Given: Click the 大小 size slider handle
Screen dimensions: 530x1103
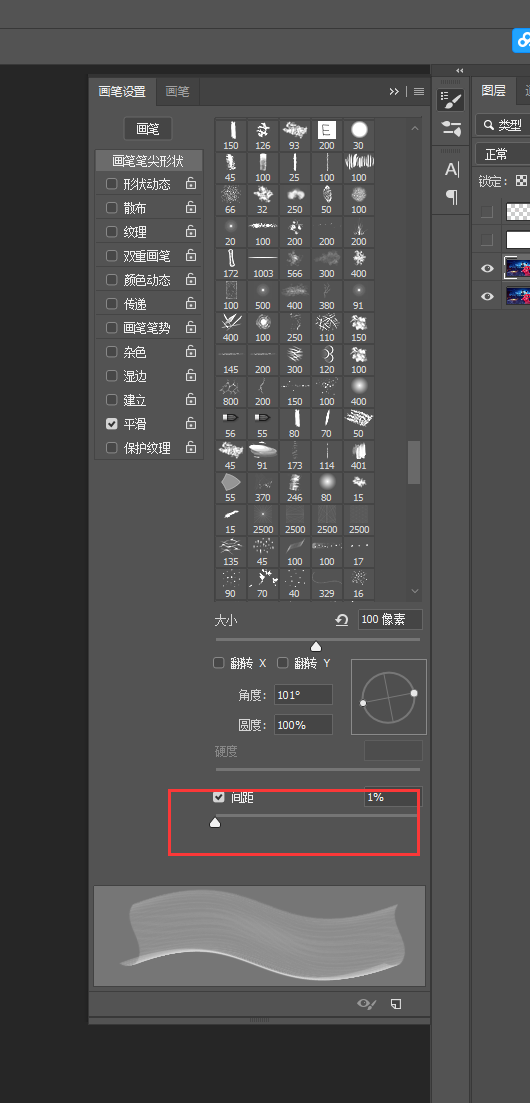Looking at the screenshot, I should pyautogui.click(x=316, y=646).
